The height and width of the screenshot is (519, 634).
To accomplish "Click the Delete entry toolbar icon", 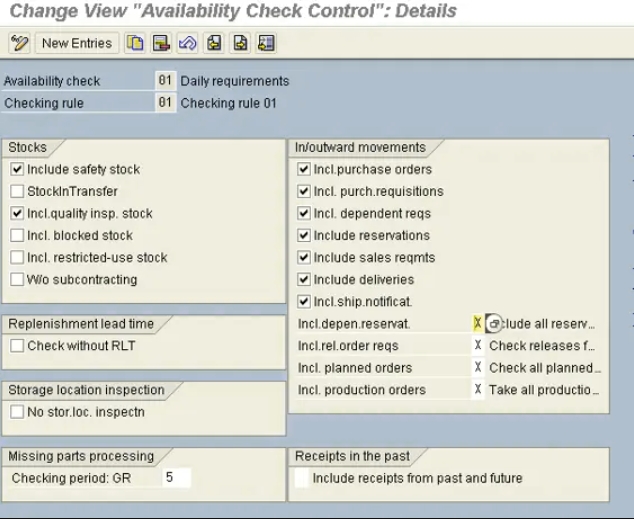I will [161, 43].
